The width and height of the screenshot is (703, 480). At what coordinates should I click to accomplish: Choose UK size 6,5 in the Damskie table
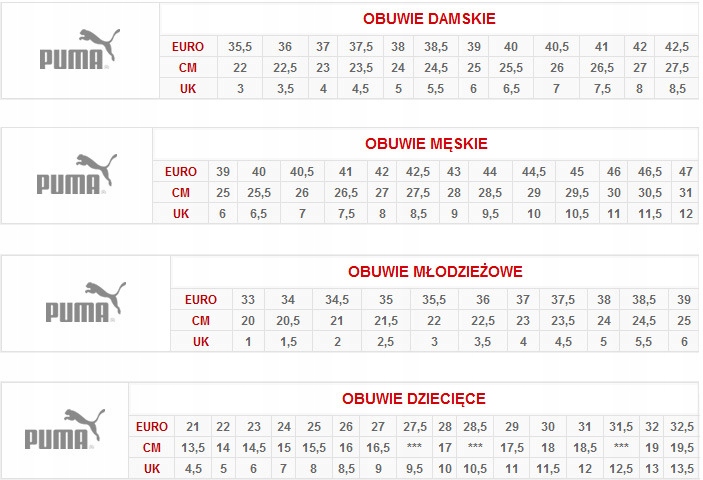511,89
